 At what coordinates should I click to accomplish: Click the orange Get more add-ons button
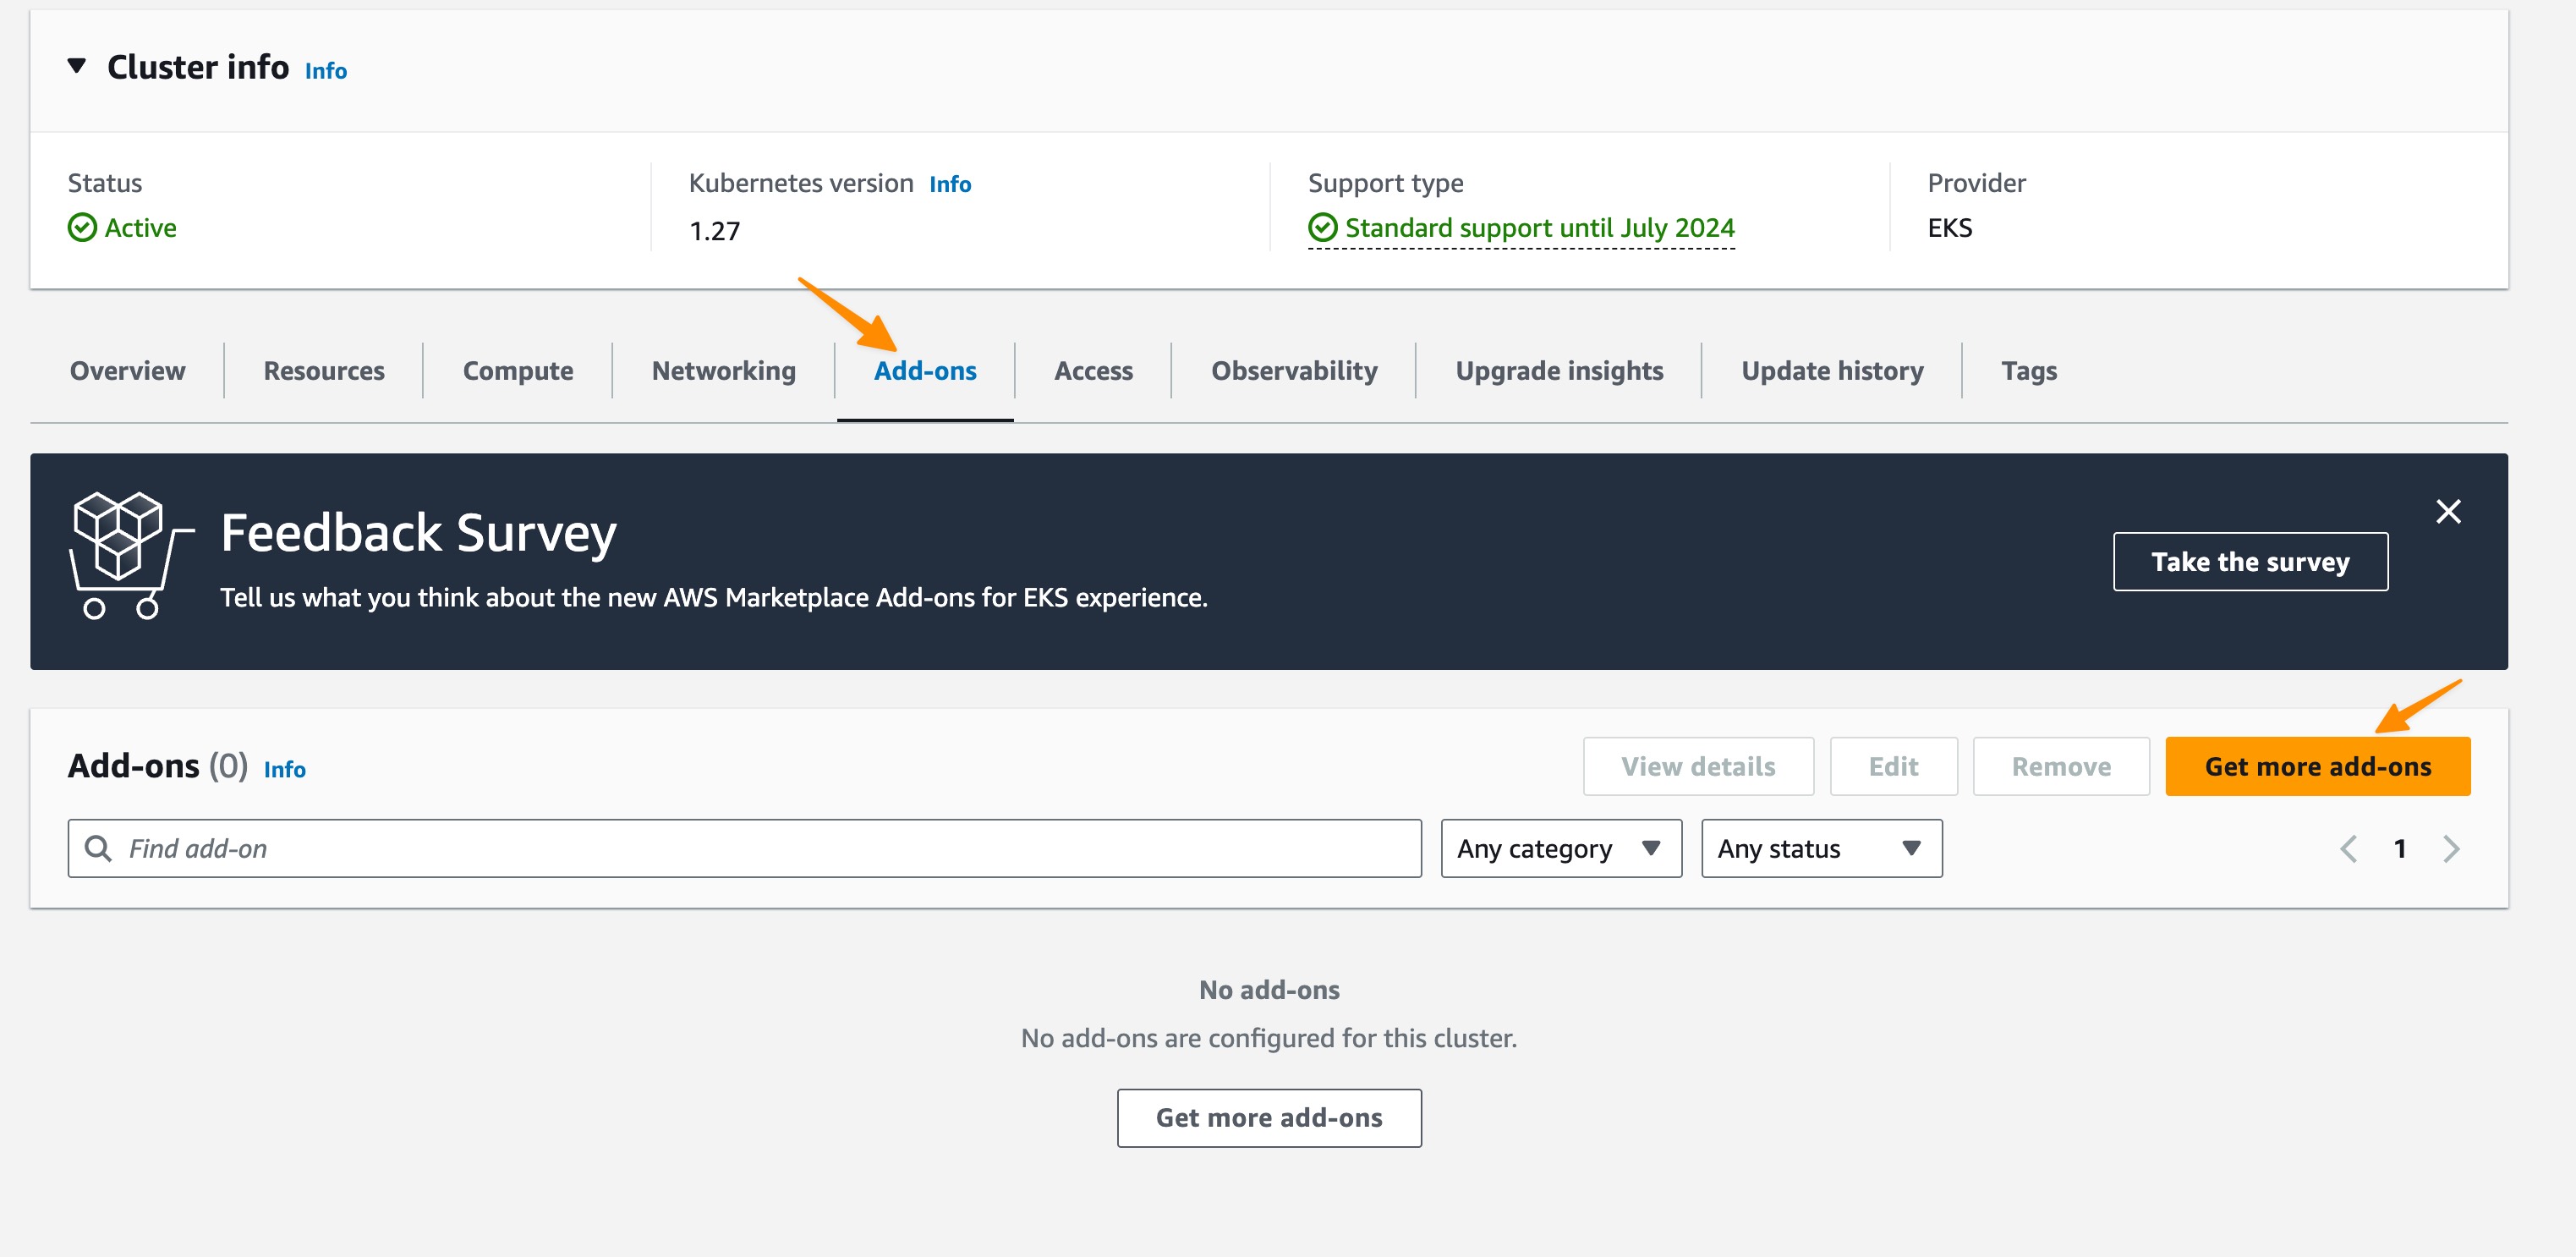pos(2317,767)
